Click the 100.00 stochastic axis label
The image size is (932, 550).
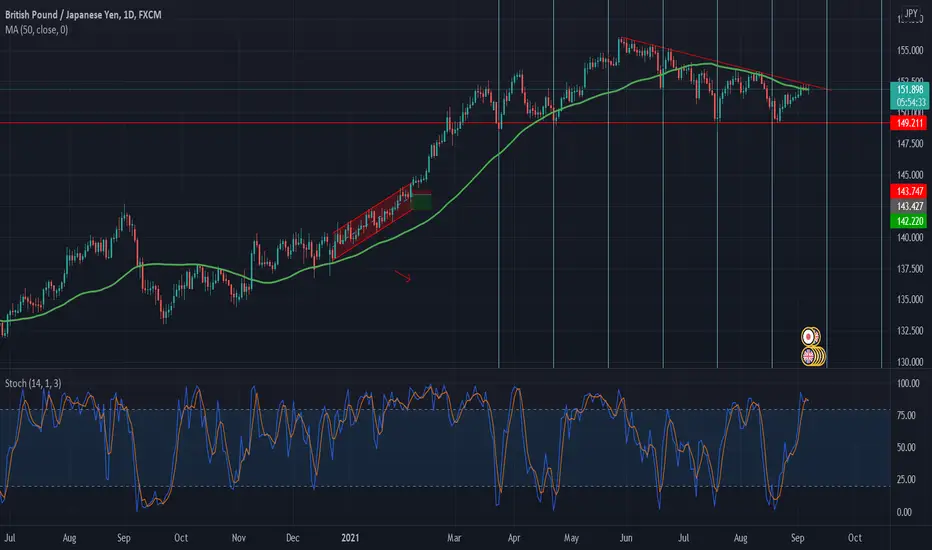908,384
